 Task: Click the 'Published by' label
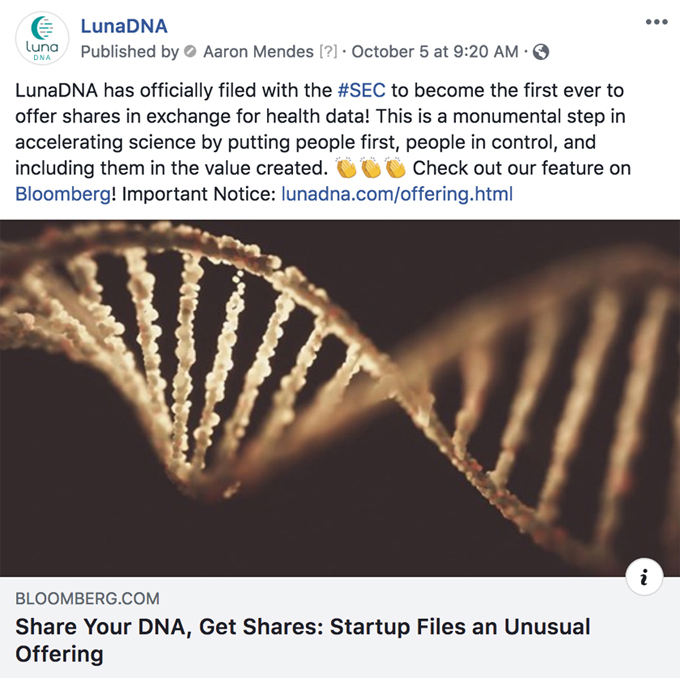coord(129,51)
